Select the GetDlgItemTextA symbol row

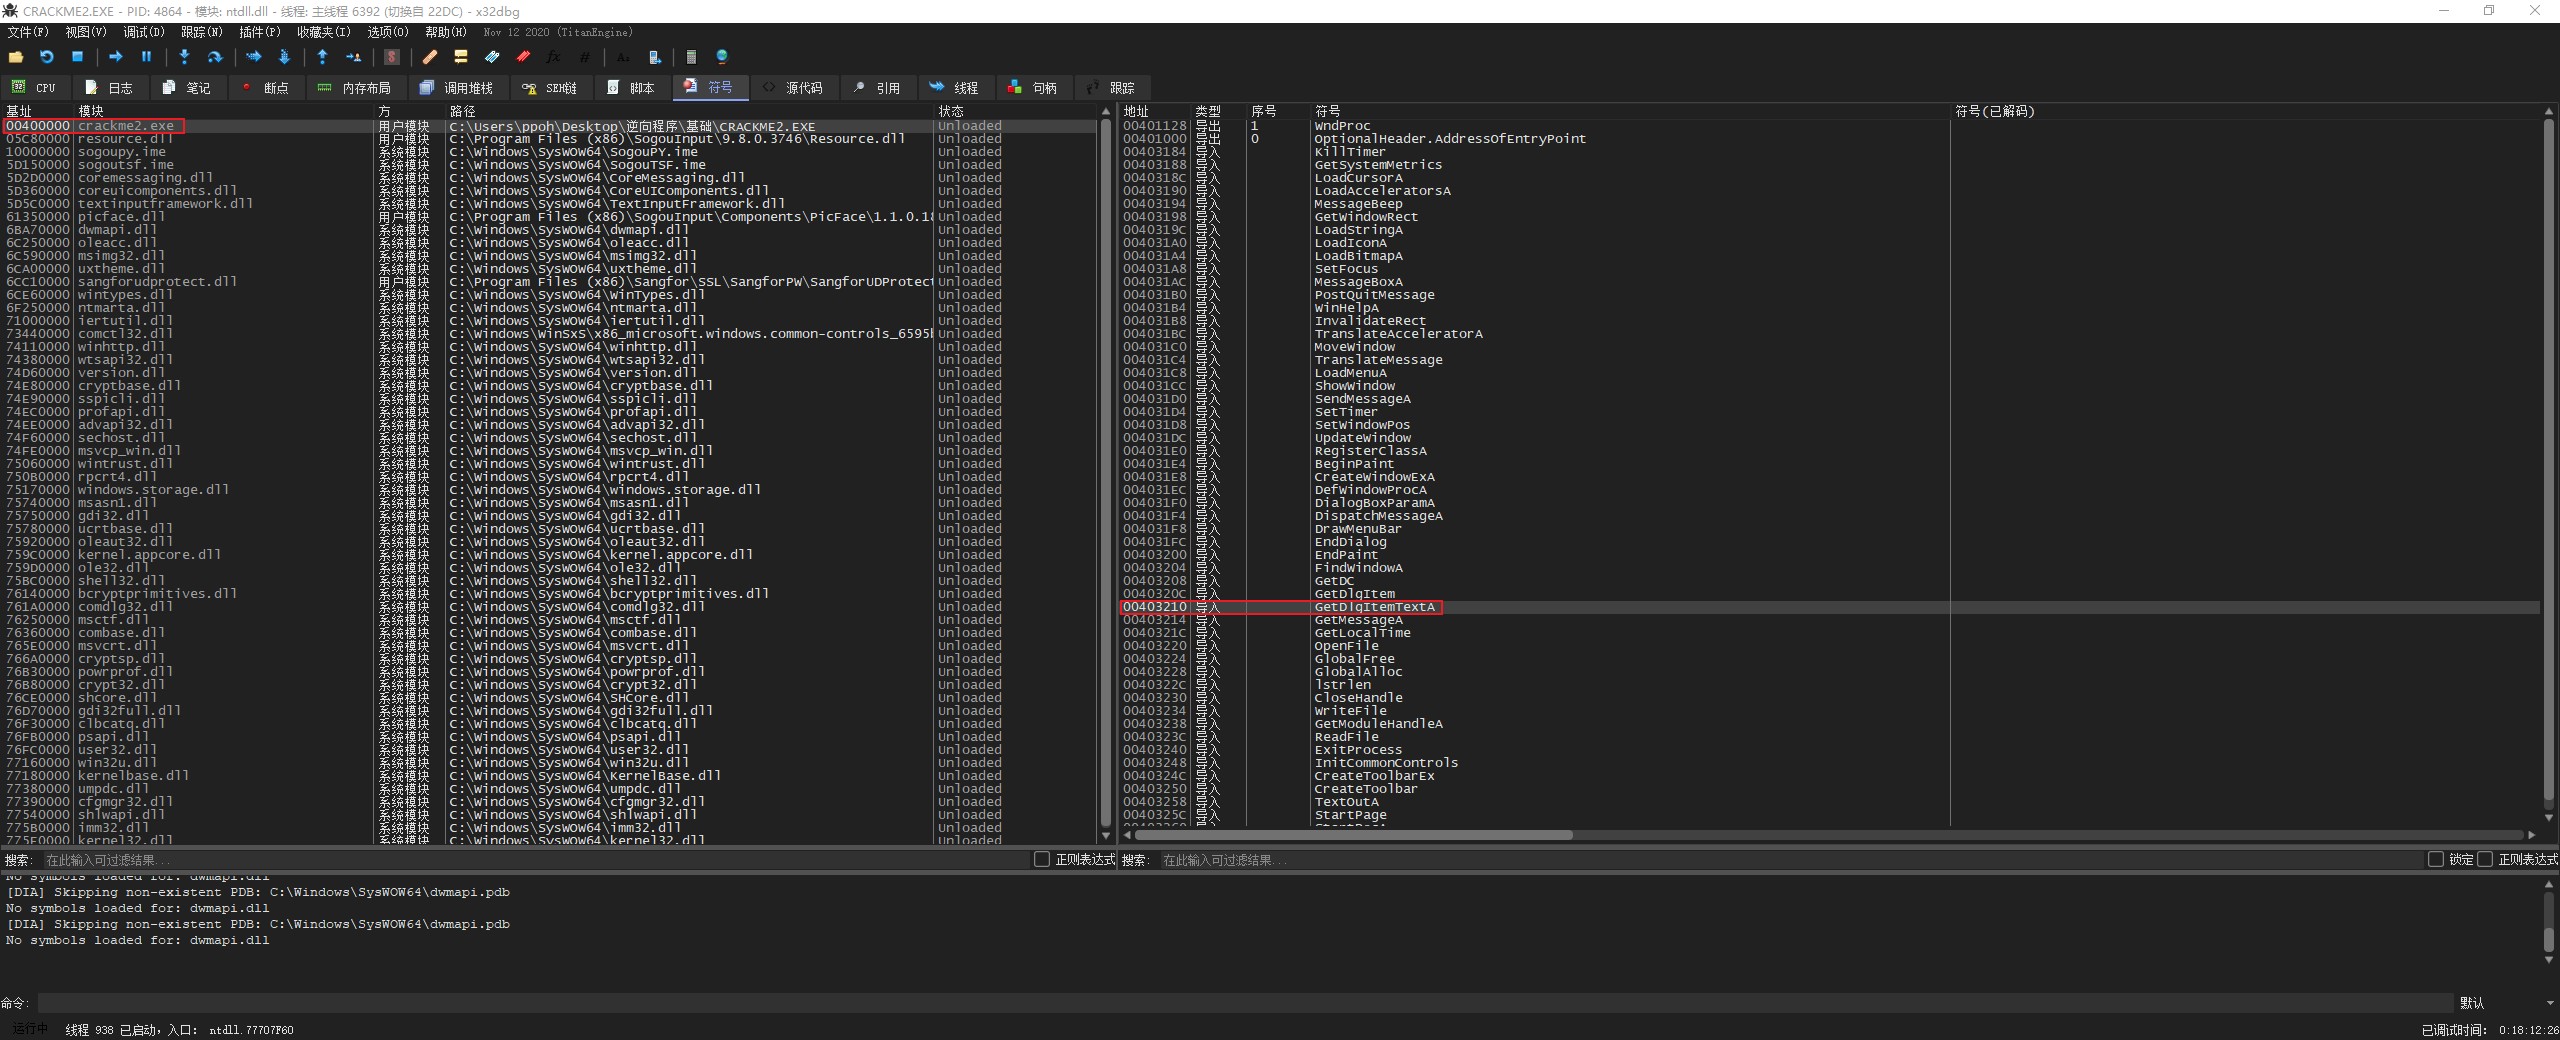pyautogui.click(x=1374, y=607)
